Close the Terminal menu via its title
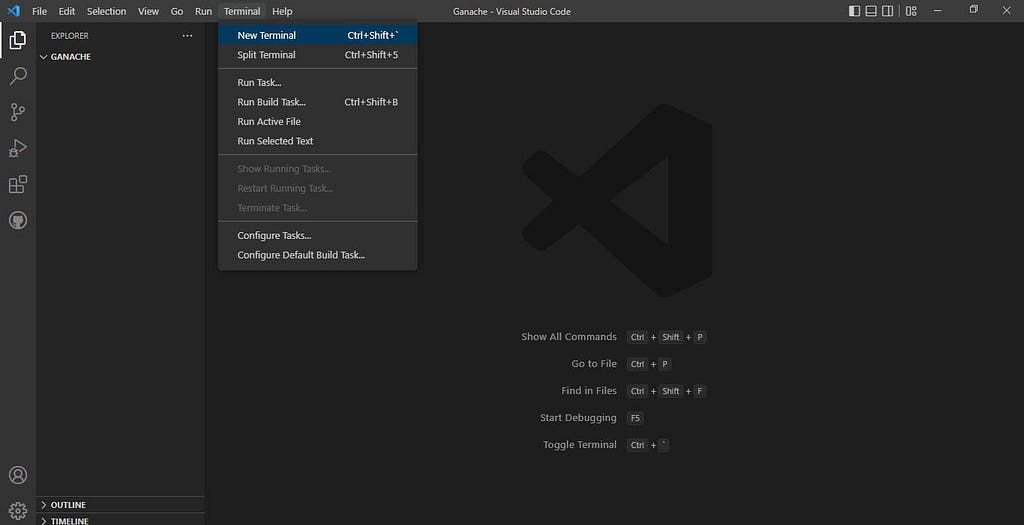 [x=242, y=11]
